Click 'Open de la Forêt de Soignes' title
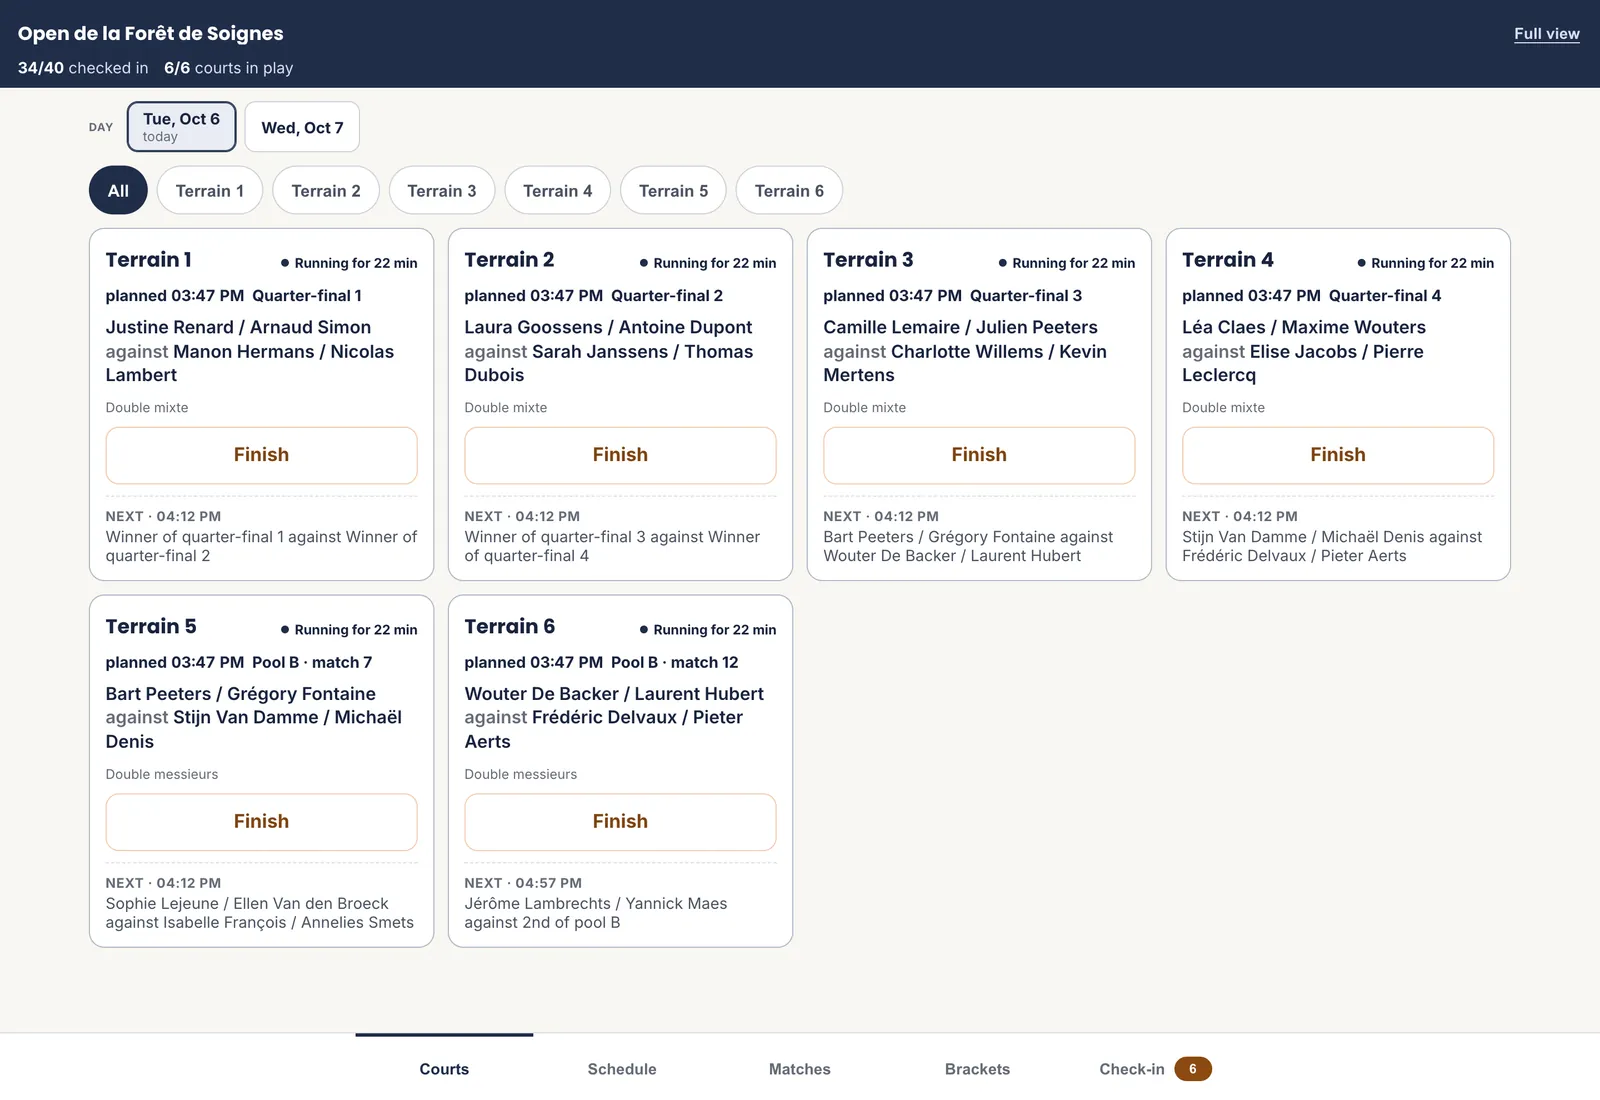This screenshot has height=1100, width=1600. (150, 33)
